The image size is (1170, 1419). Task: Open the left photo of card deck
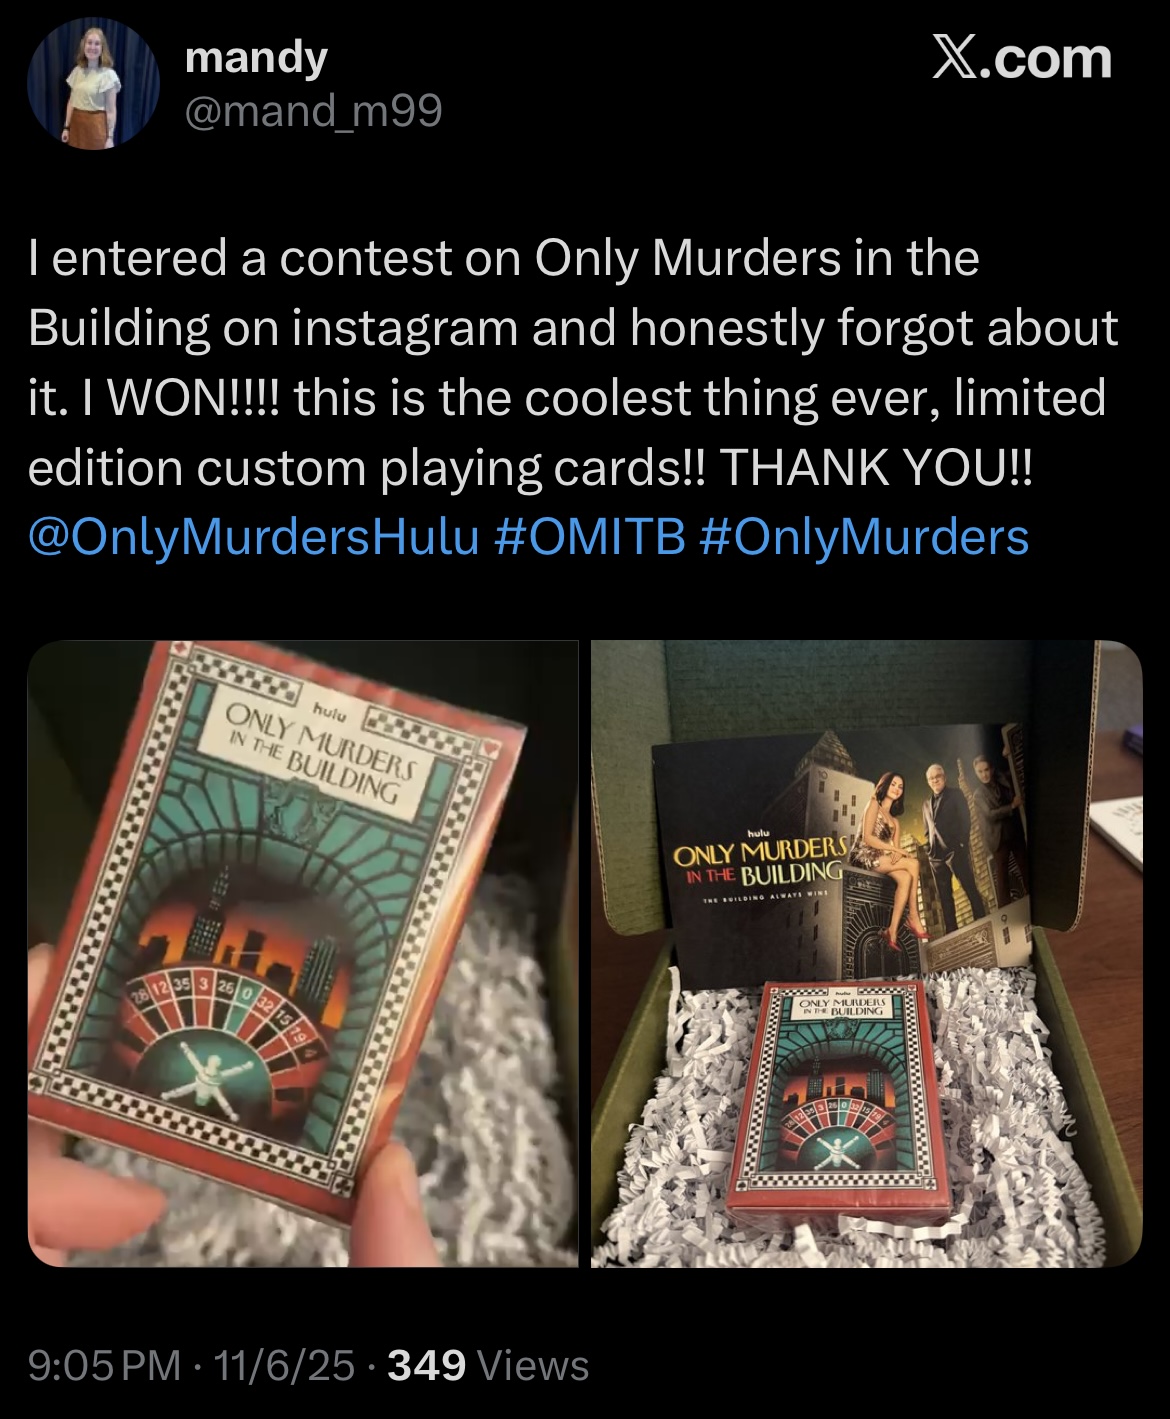[x=303, y=954]
